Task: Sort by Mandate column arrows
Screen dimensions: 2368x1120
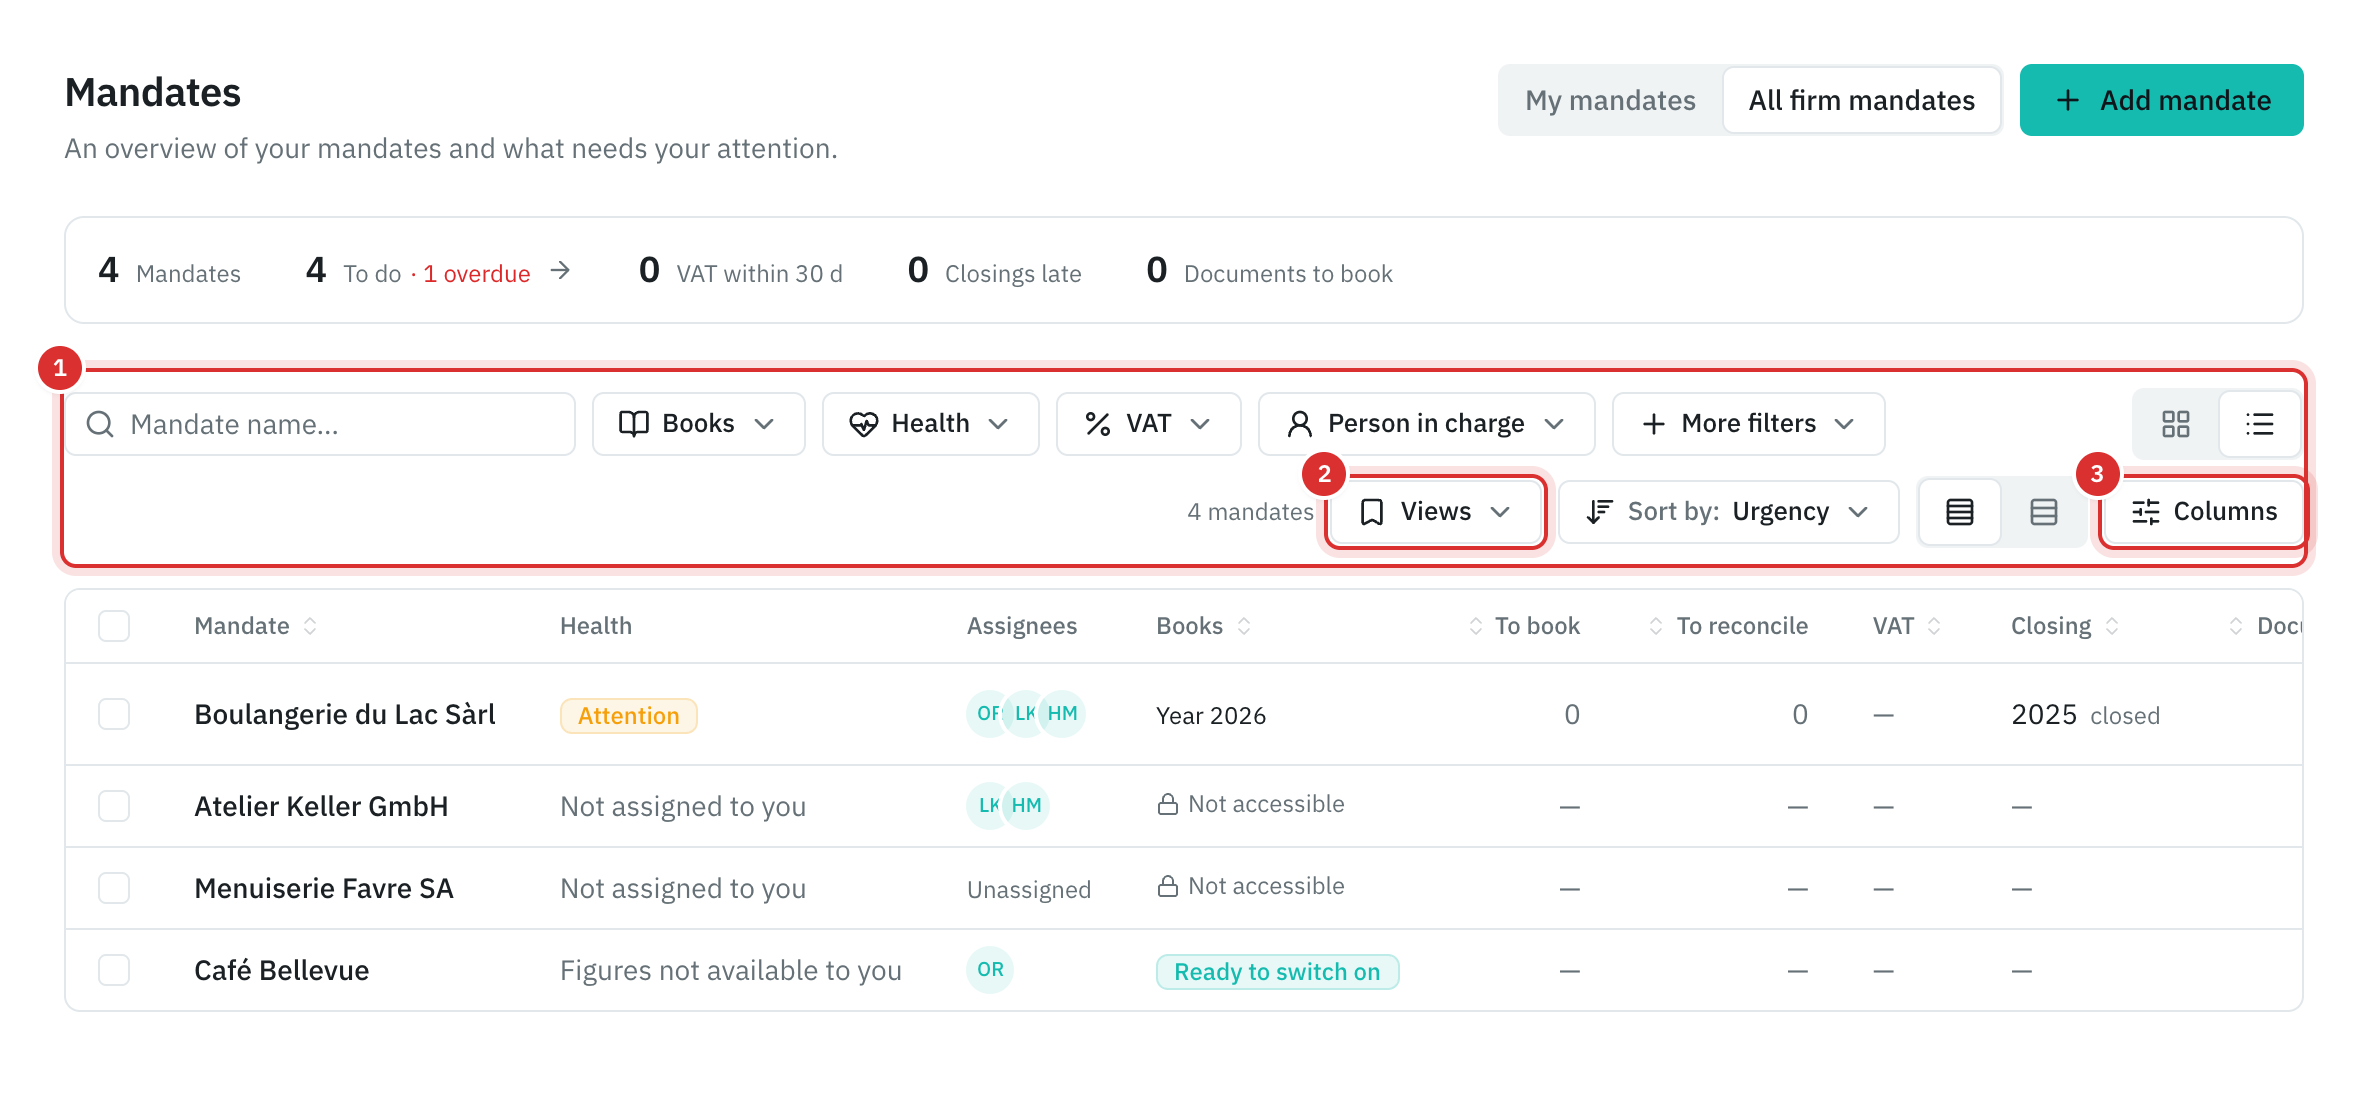Action: pyautogui.click(x=310, y=626)
